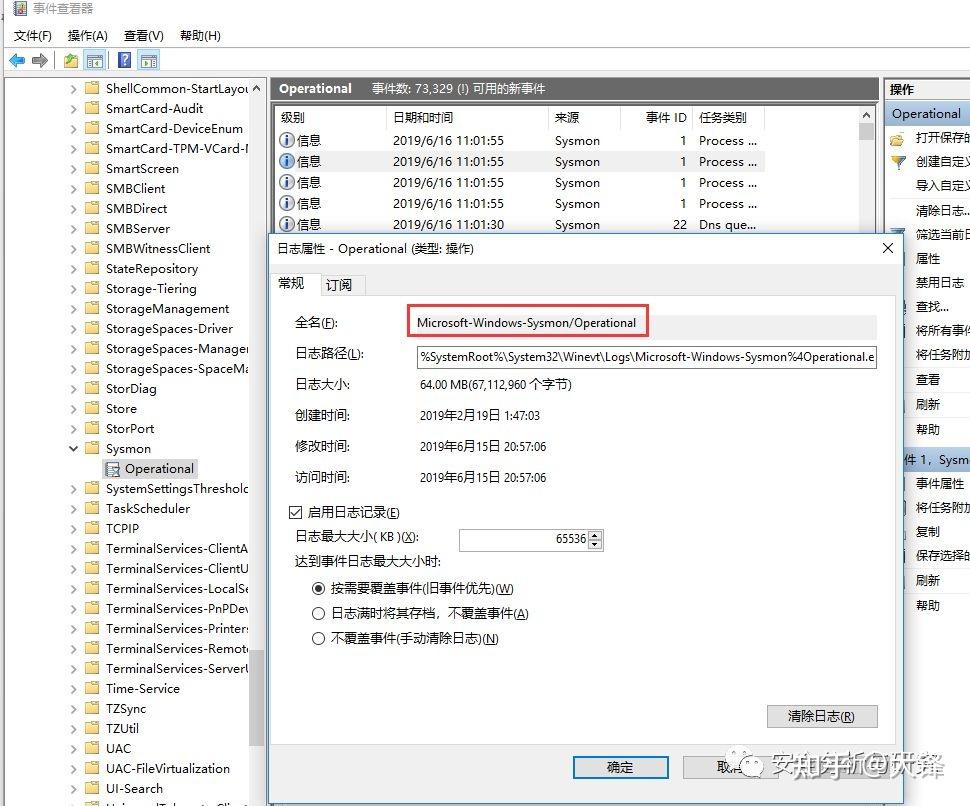Click the 清除日志(R) button
Screen dimensions: 970x806
[x=822, y=716]
